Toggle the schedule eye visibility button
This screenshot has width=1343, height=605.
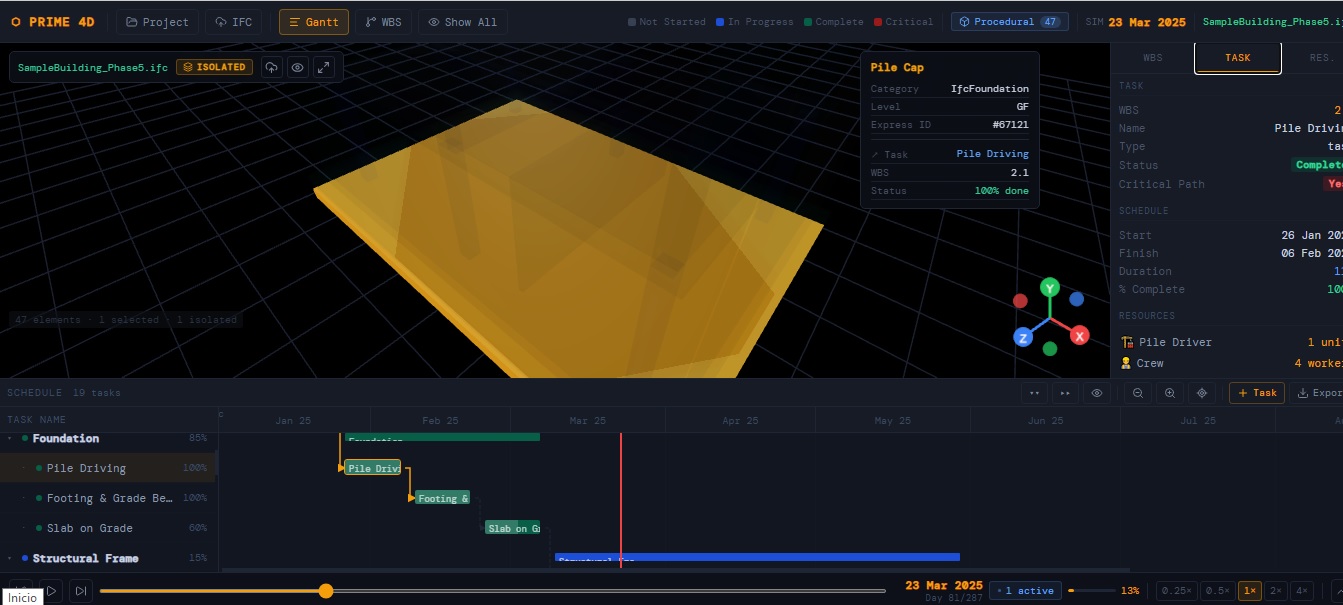click(x=1097, y=393)
